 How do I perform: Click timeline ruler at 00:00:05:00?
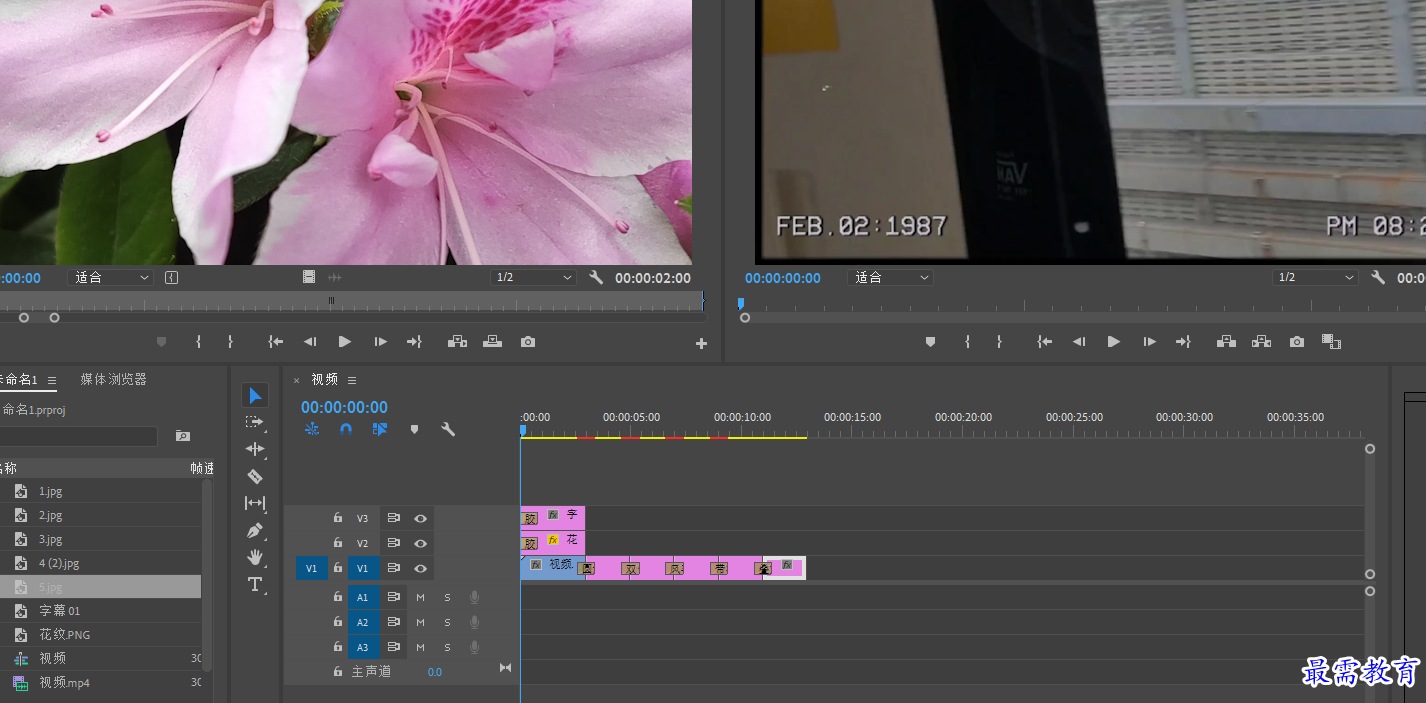[631, 417]
